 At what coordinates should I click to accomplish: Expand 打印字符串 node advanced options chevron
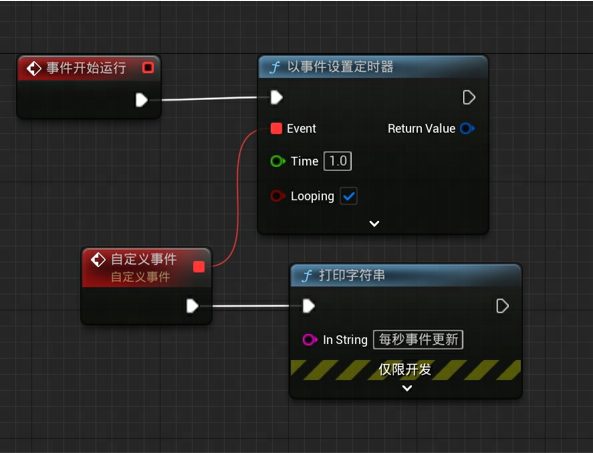pyautogui.click(x=407, y=388)
